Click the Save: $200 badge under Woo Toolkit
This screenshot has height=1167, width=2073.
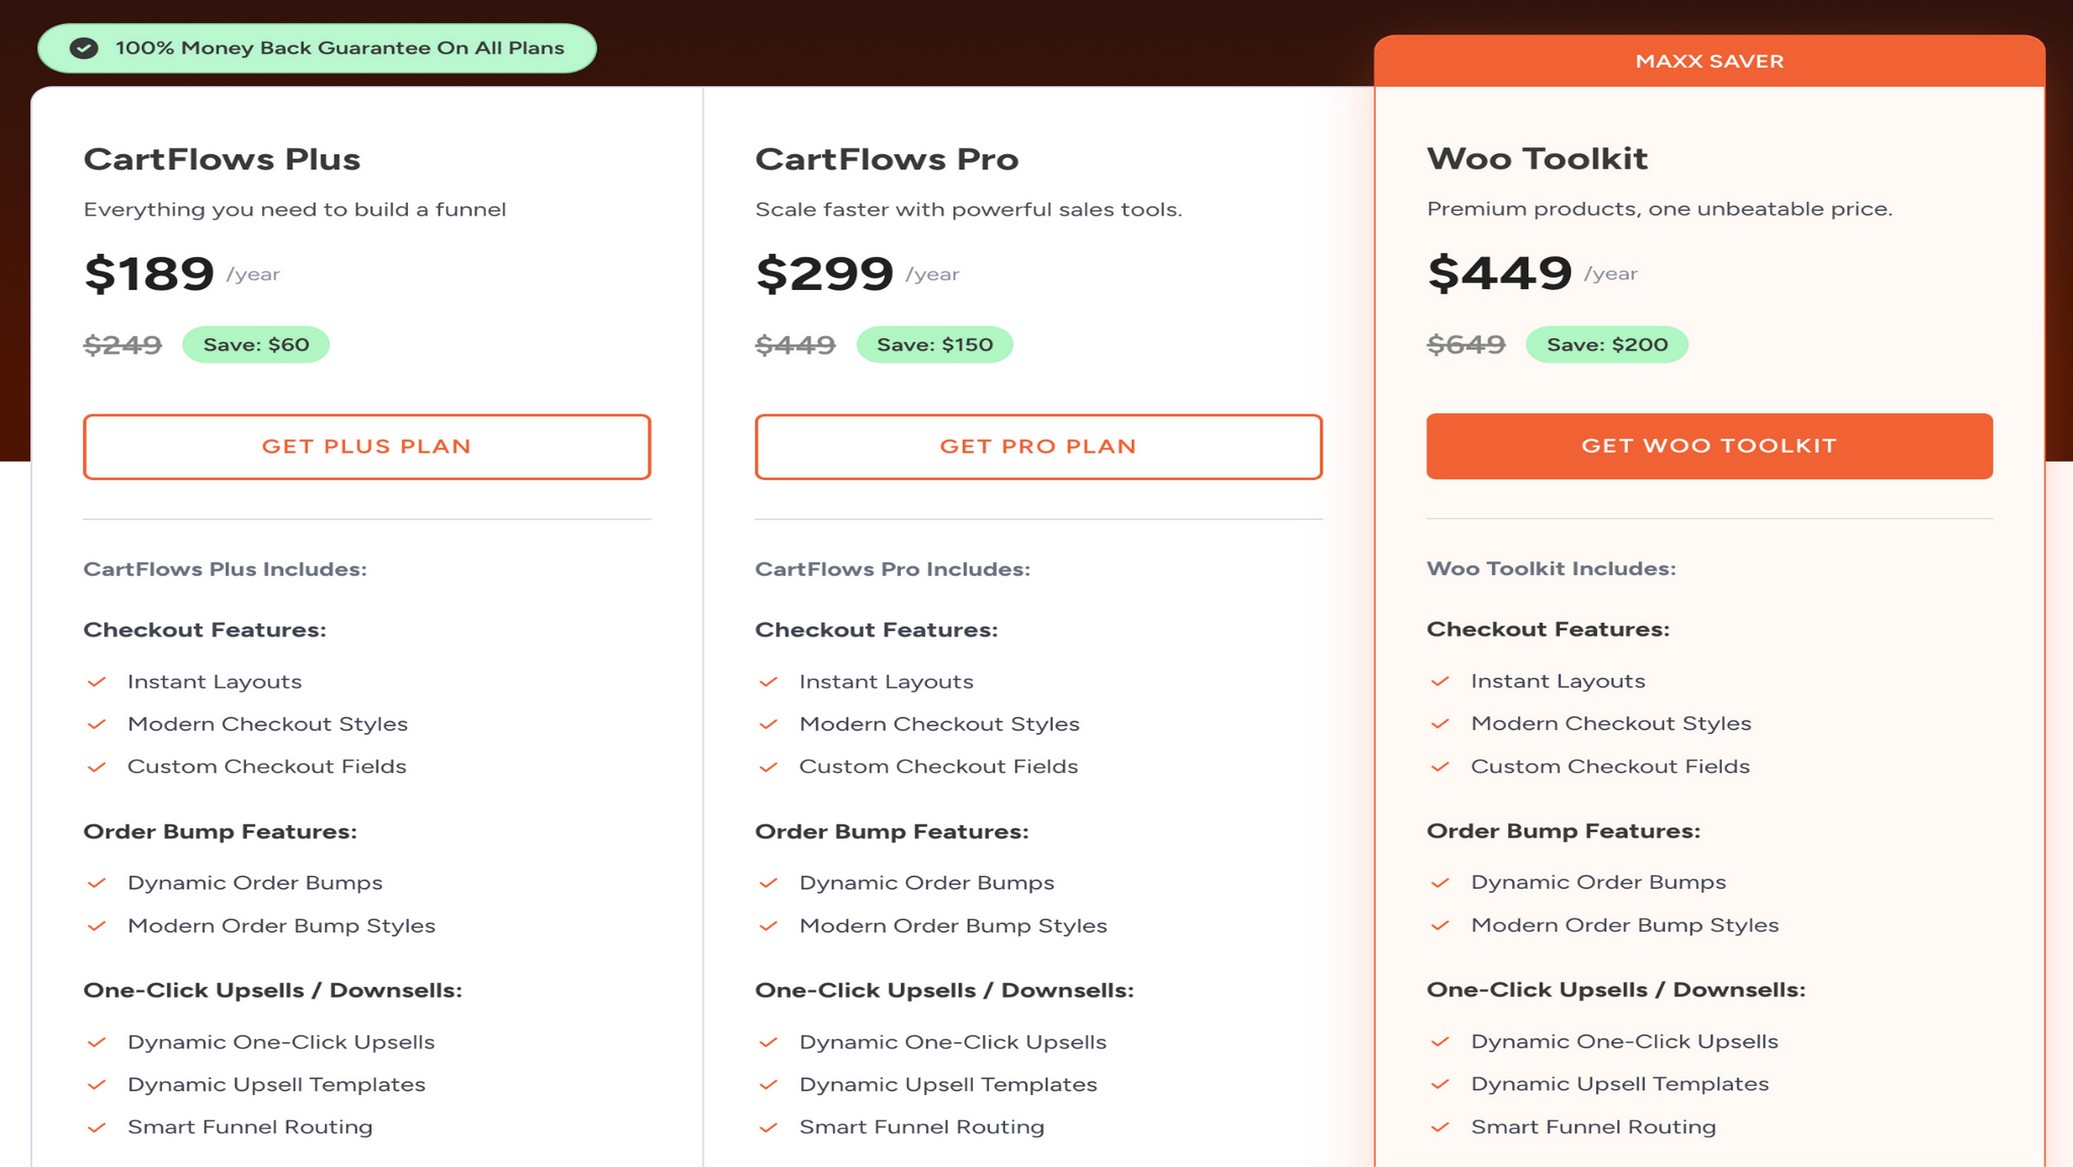pos(1607,344)
